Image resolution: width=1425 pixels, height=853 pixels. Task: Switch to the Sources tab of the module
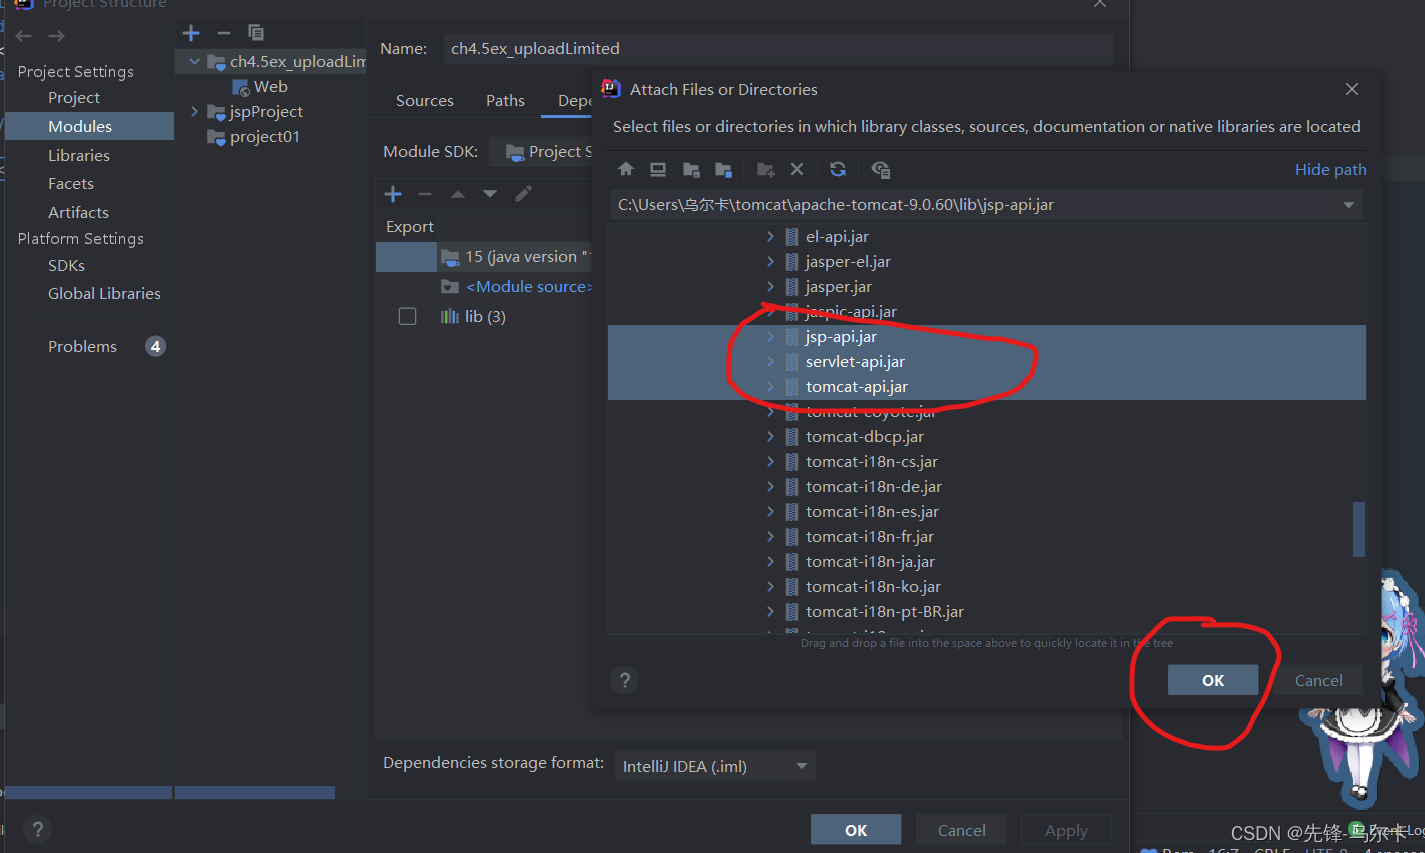point(424,100)
